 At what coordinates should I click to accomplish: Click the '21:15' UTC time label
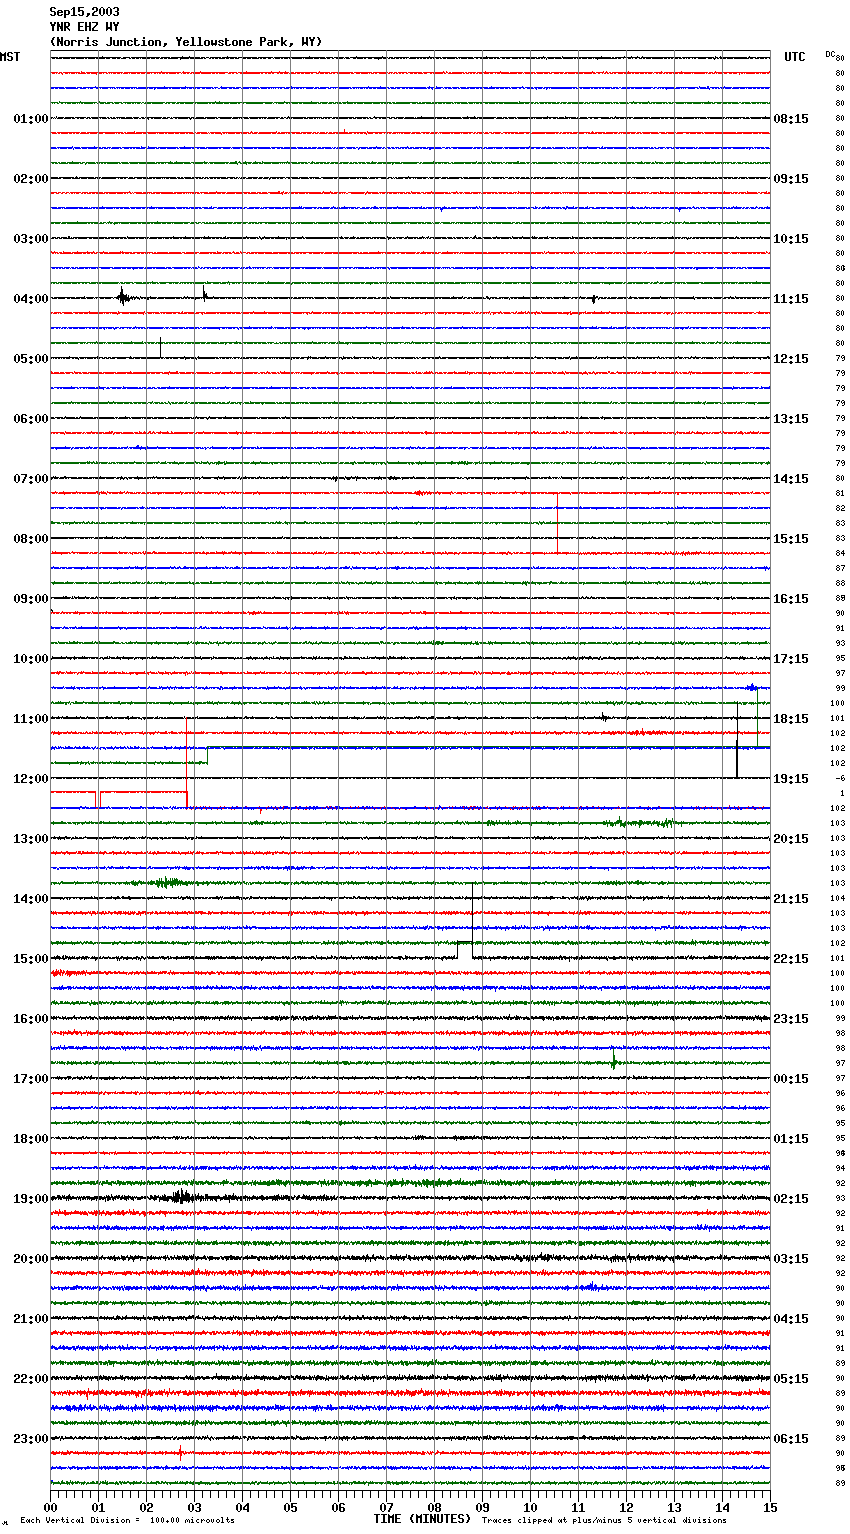coord(791,899)
